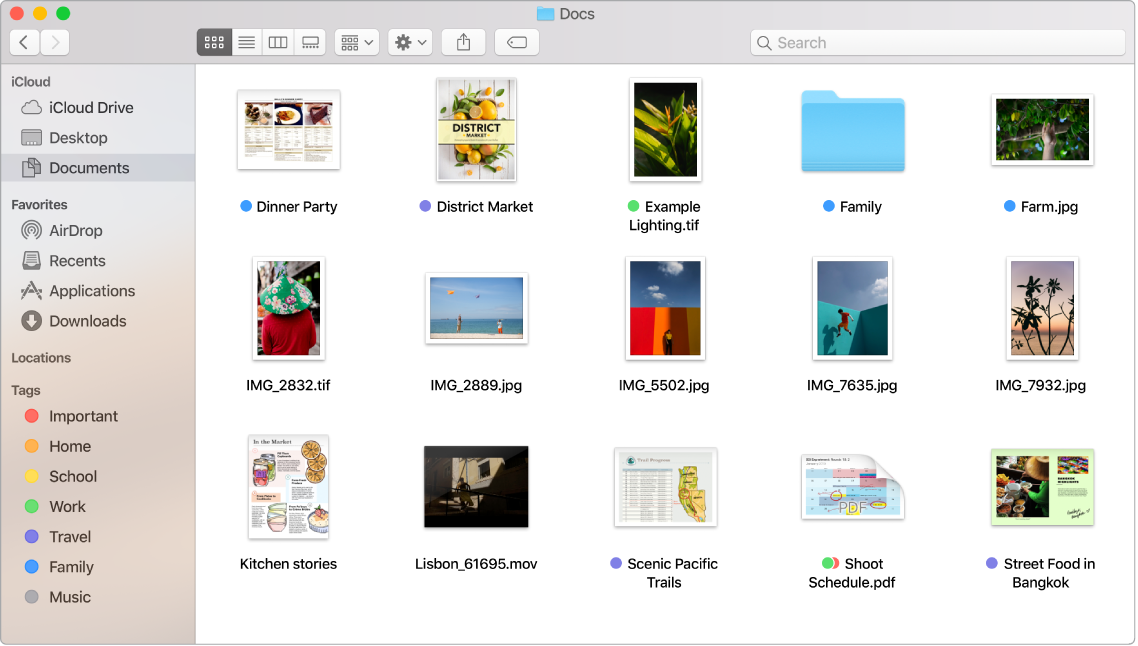Open the Family folder thumbnail

(852, 132)
